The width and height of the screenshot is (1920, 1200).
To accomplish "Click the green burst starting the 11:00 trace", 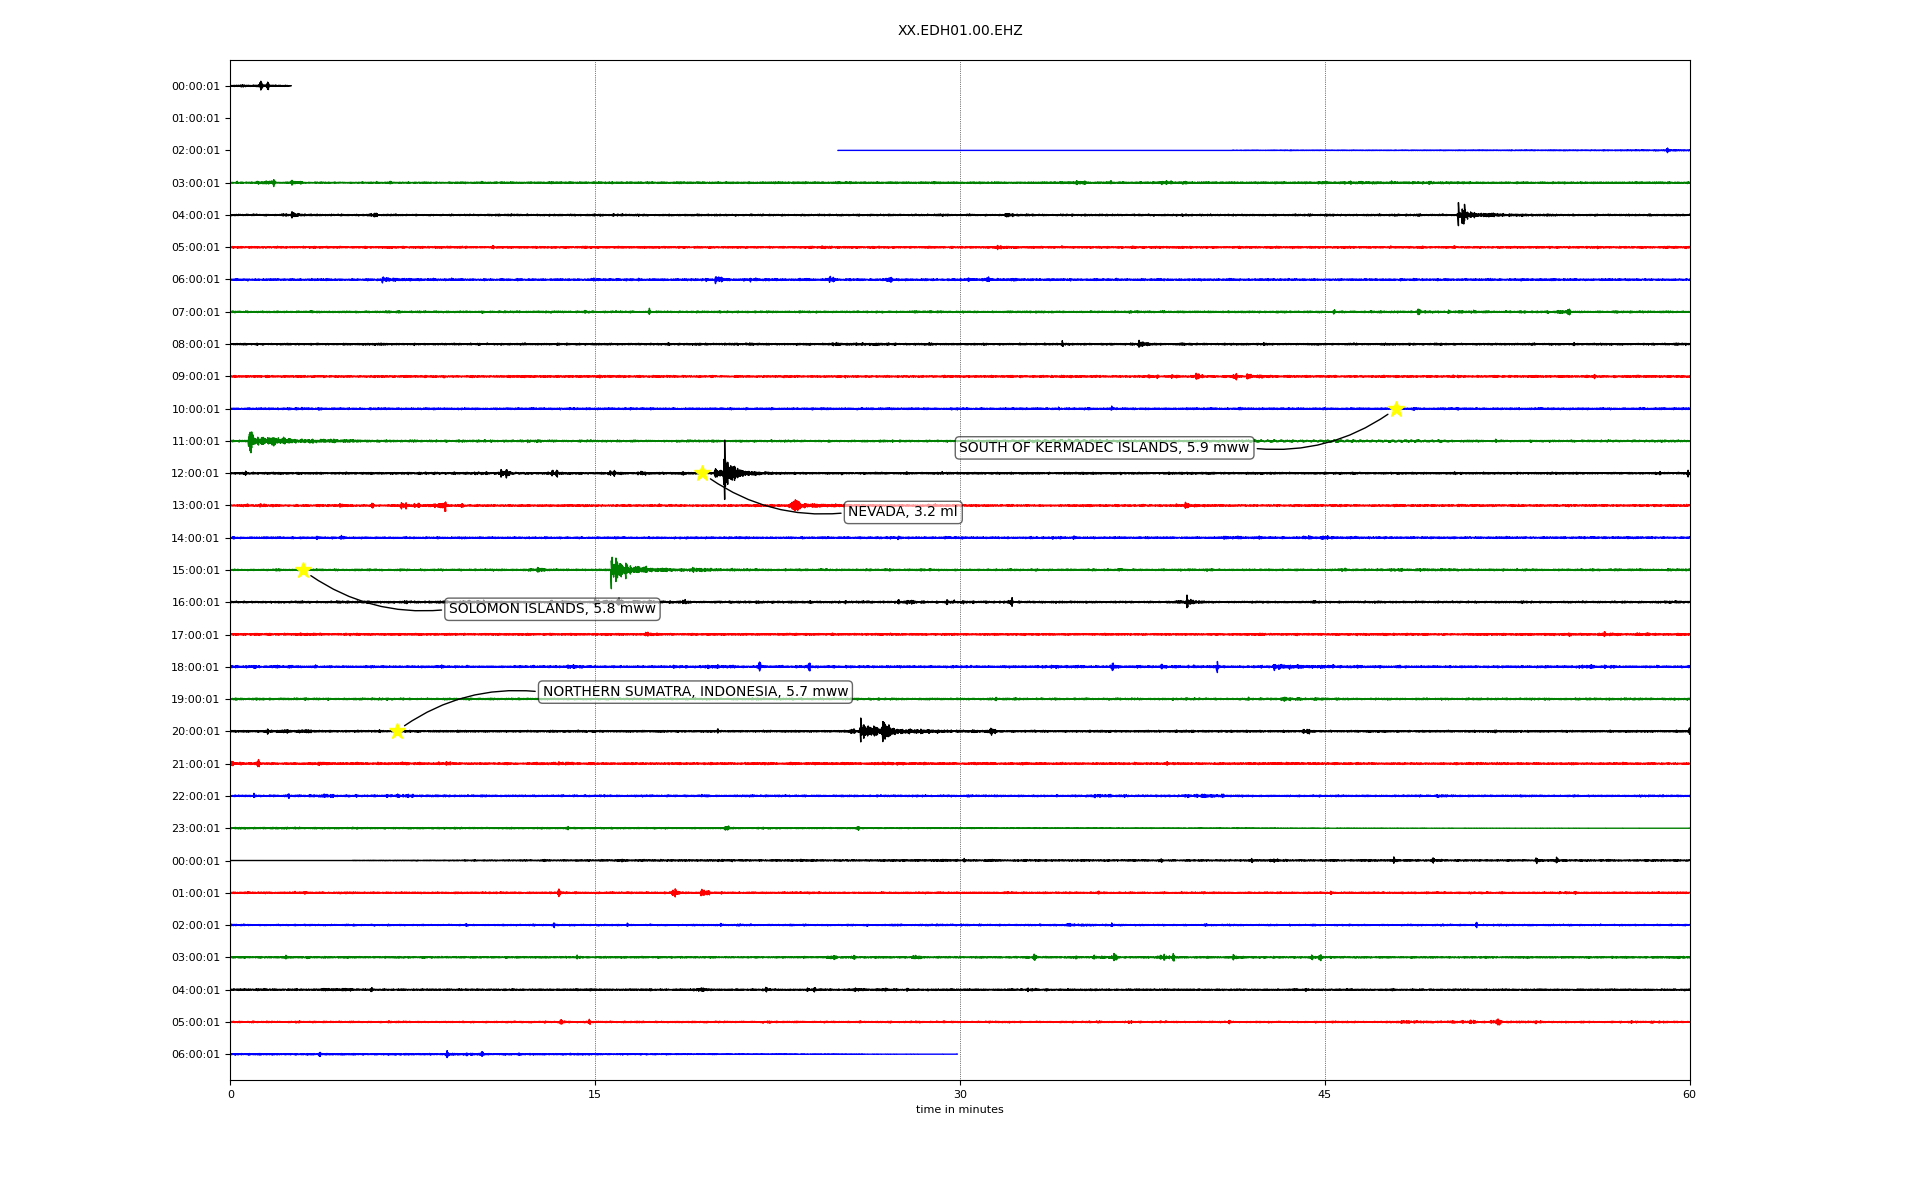I will (252, 441).
